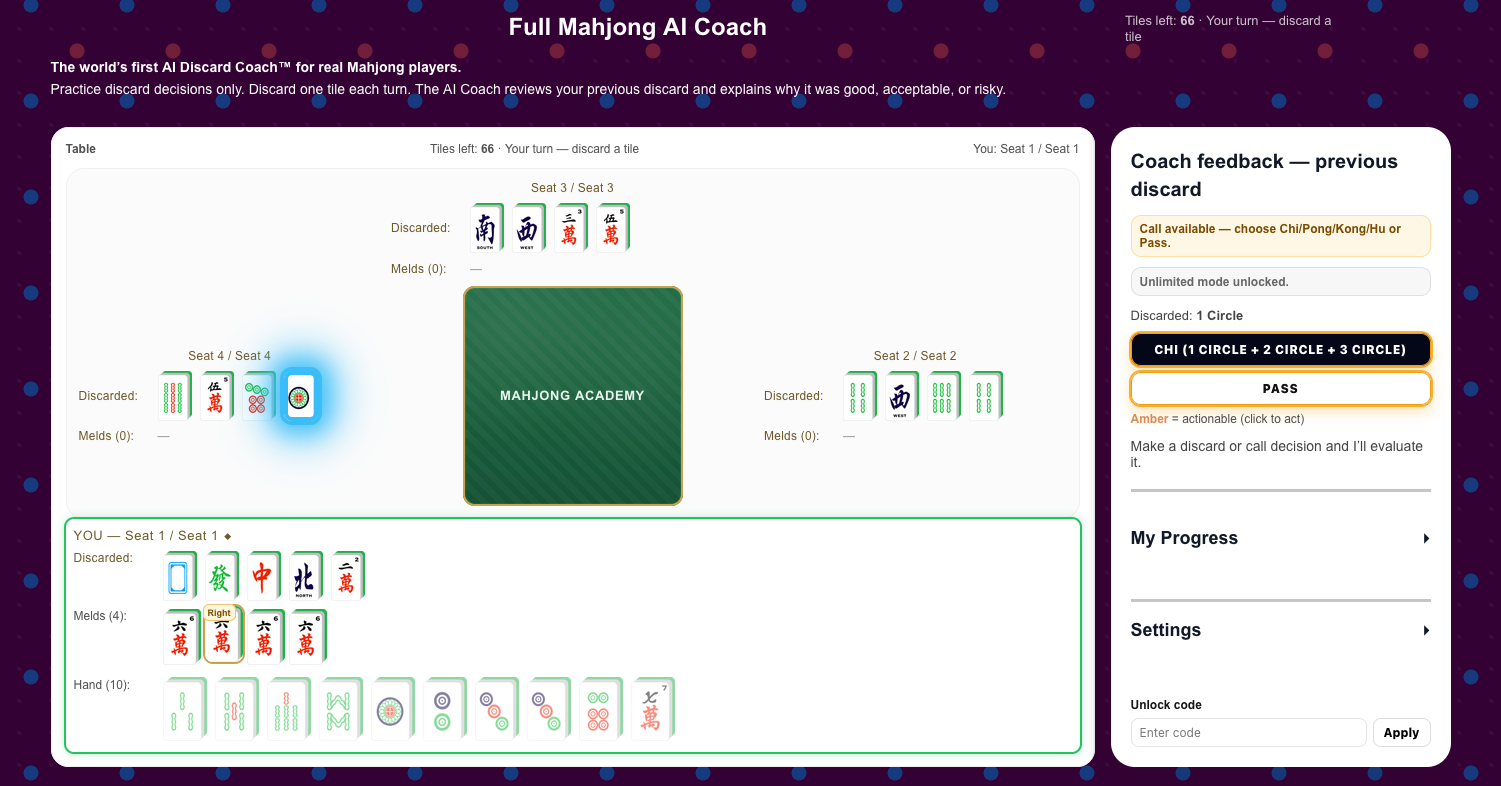The height and width of the screenshot is (786, 1501).
Task: Discard the 6 Circle tile from hand
Action: [600, 709]
